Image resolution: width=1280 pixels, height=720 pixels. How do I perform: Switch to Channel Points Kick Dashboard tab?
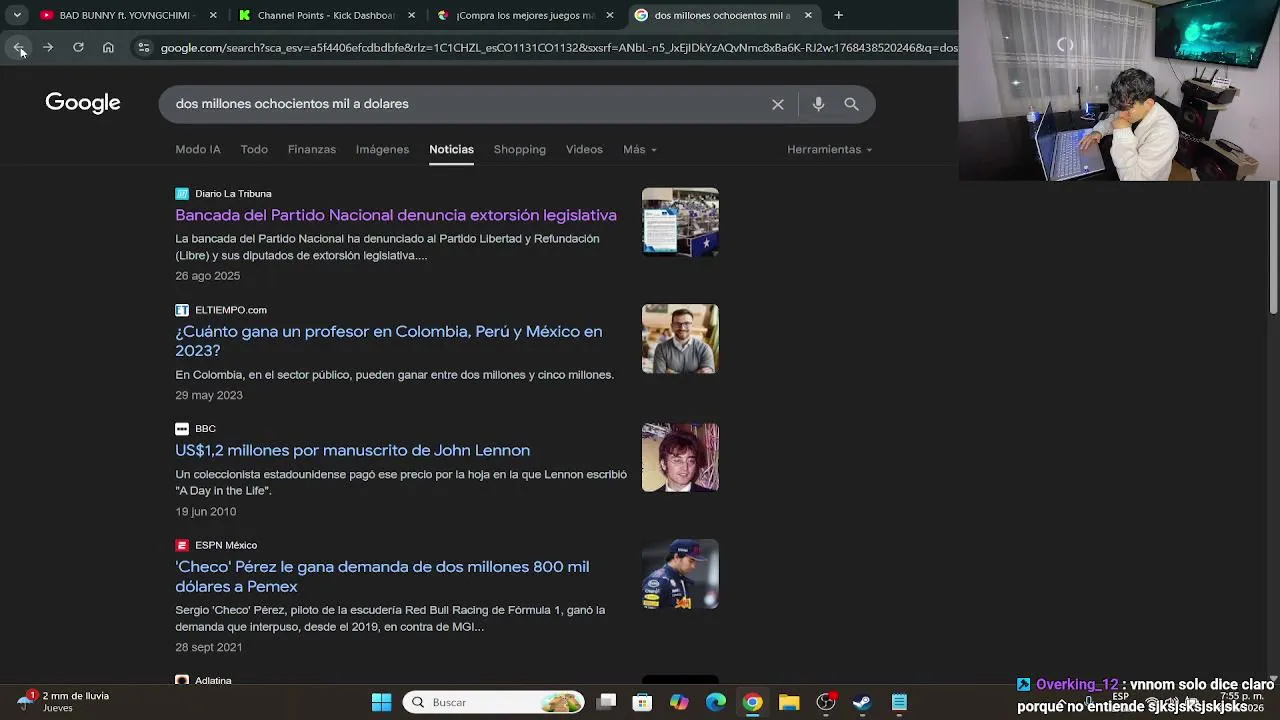pyautogui.click(x=326, y=15)
